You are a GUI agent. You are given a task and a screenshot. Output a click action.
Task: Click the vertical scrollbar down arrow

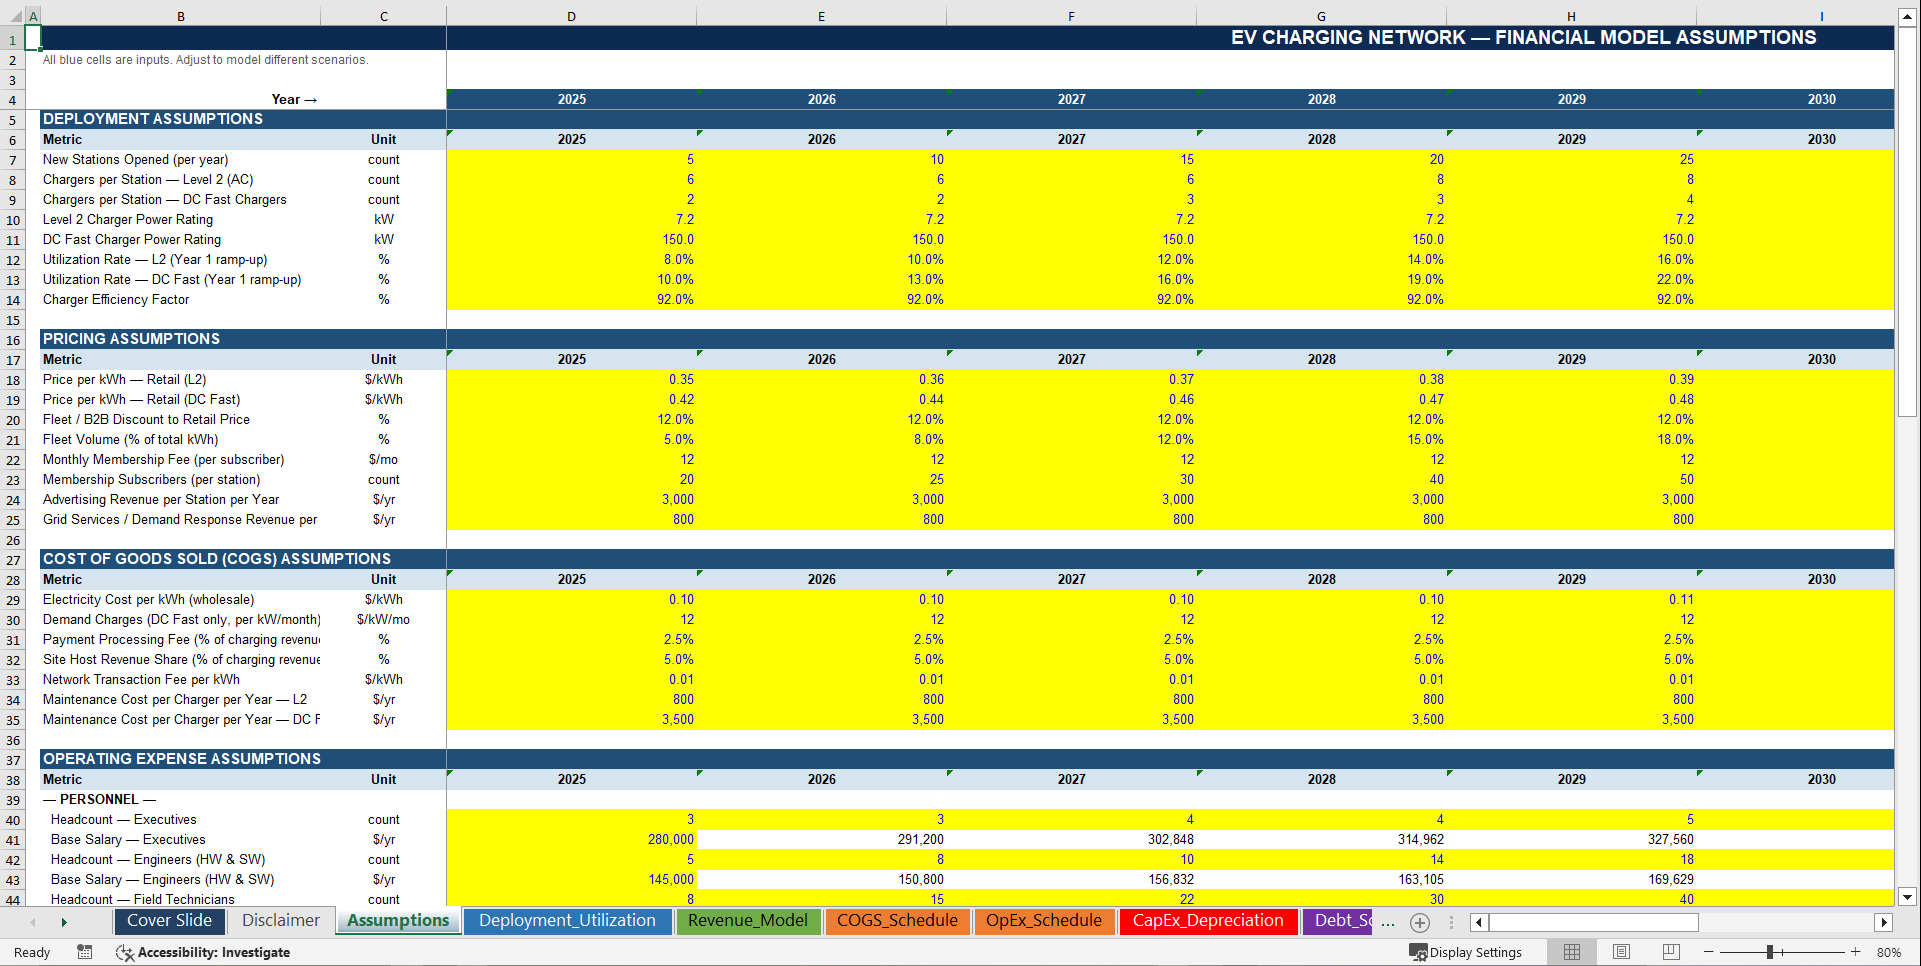coord(1908,897)
